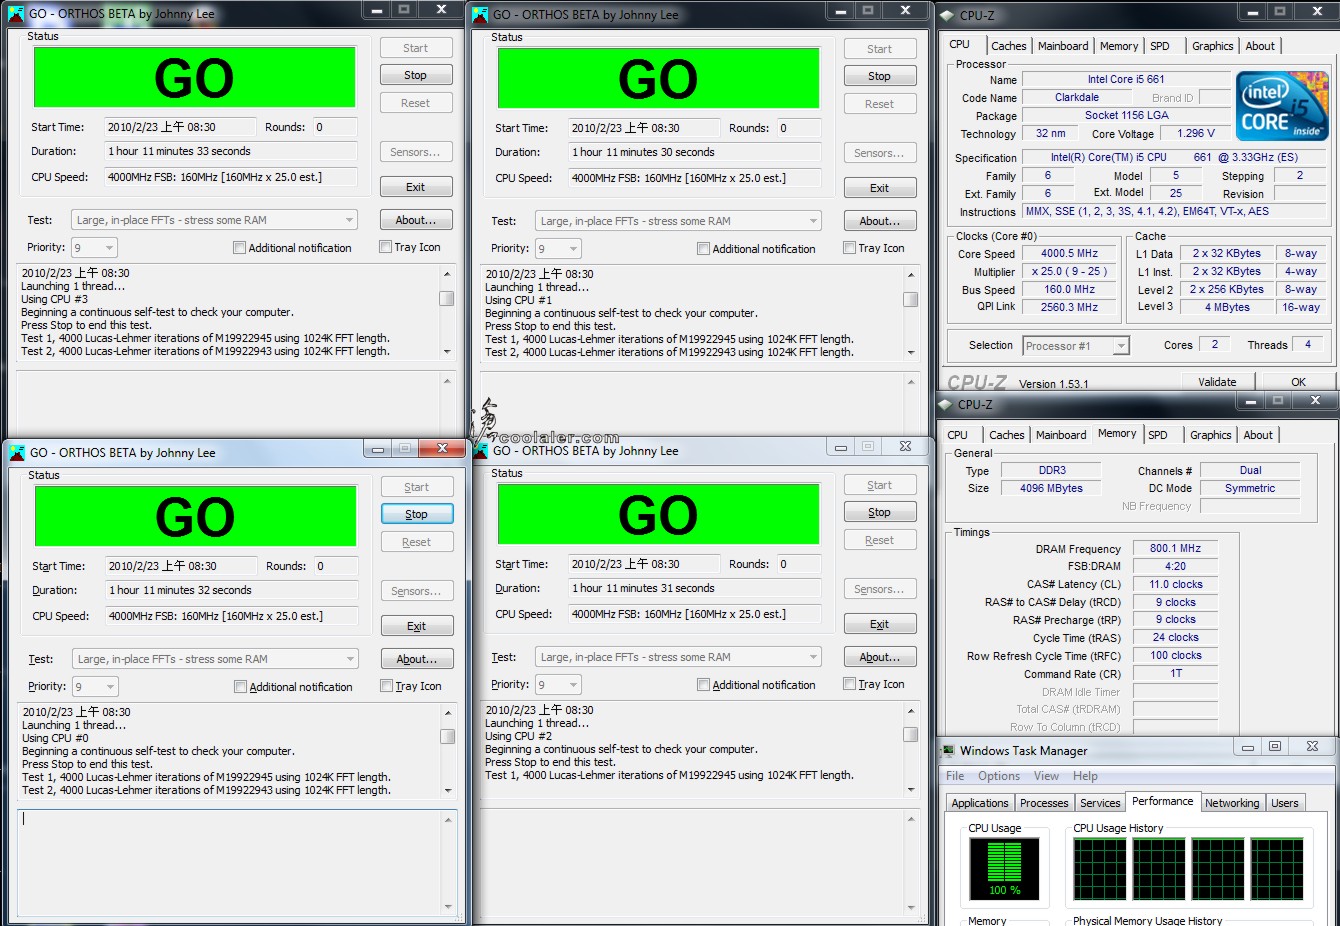This screenshot has height=926, width=1340.
Task: Expand Priority dropdown in CPU #2 ORTHOS window
Action: click(x=558, y=684)
